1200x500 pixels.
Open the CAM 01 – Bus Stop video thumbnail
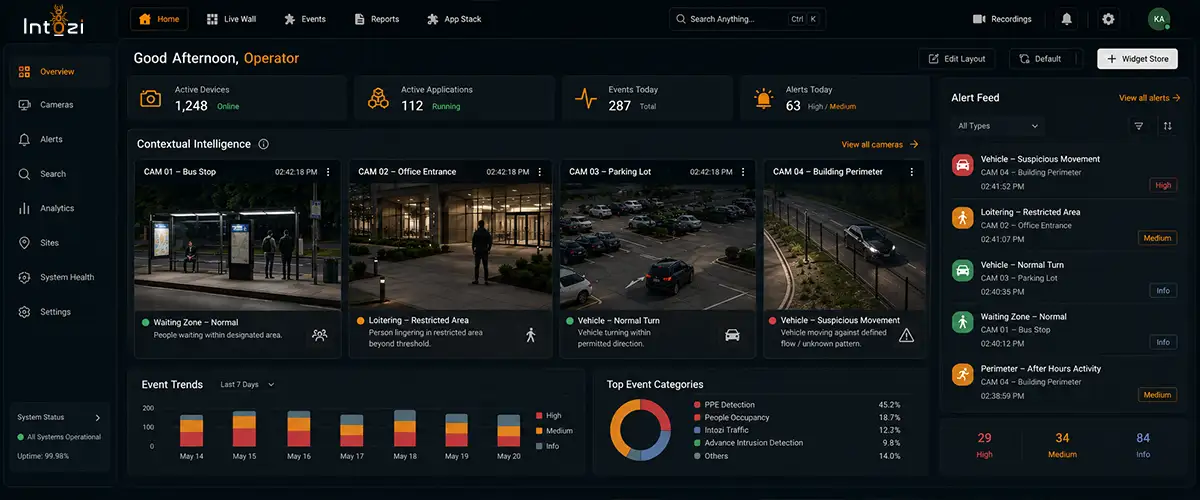coord(237,247)
